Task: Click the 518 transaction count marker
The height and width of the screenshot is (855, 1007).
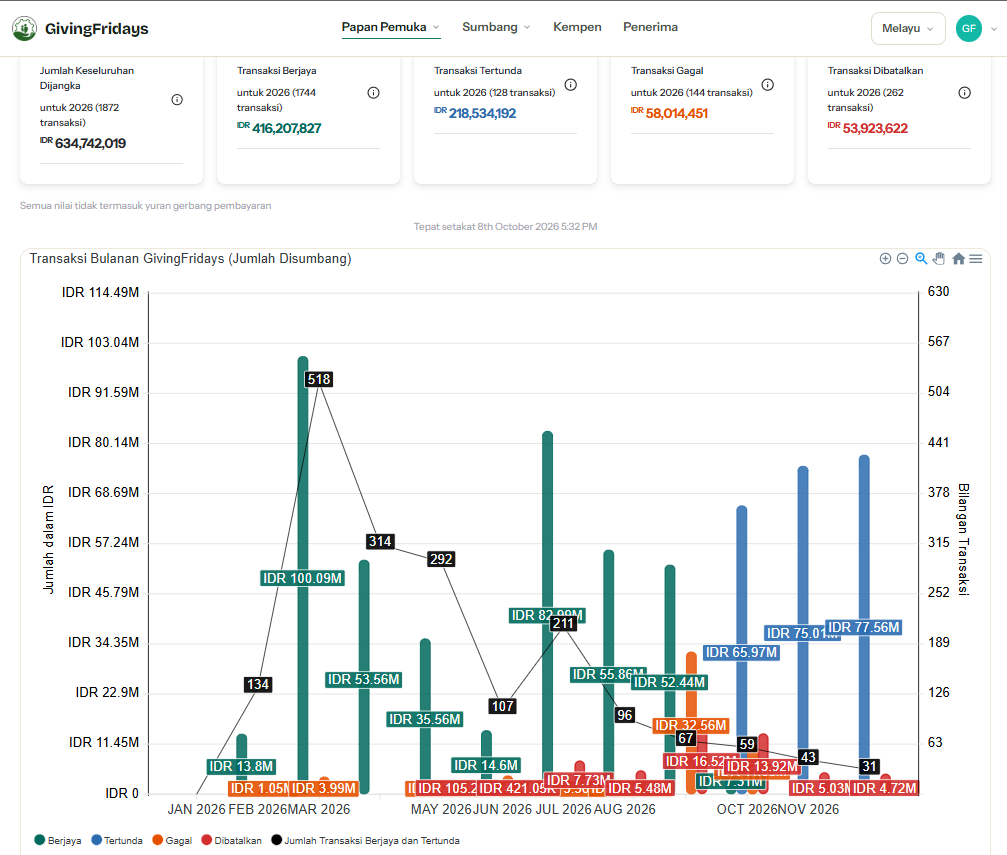Action: pos(319,379)
